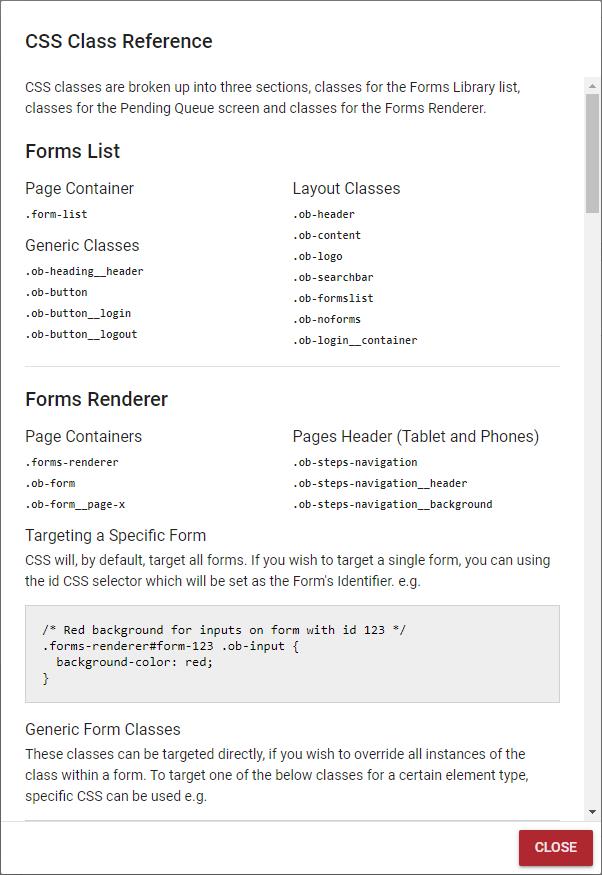The height and width of the screenshot is (875, 602).
Task: Click the CSS Class Reference dialog title
Action: click(x=119, y=41)
